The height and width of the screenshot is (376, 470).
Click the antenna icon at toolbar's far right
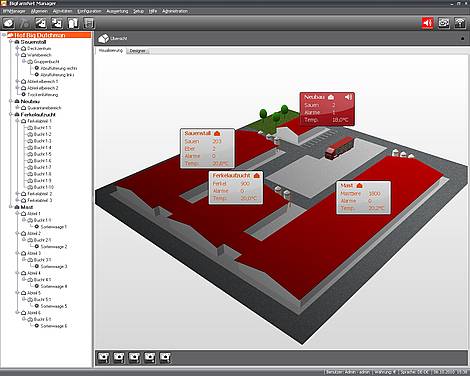coord(460,23)
